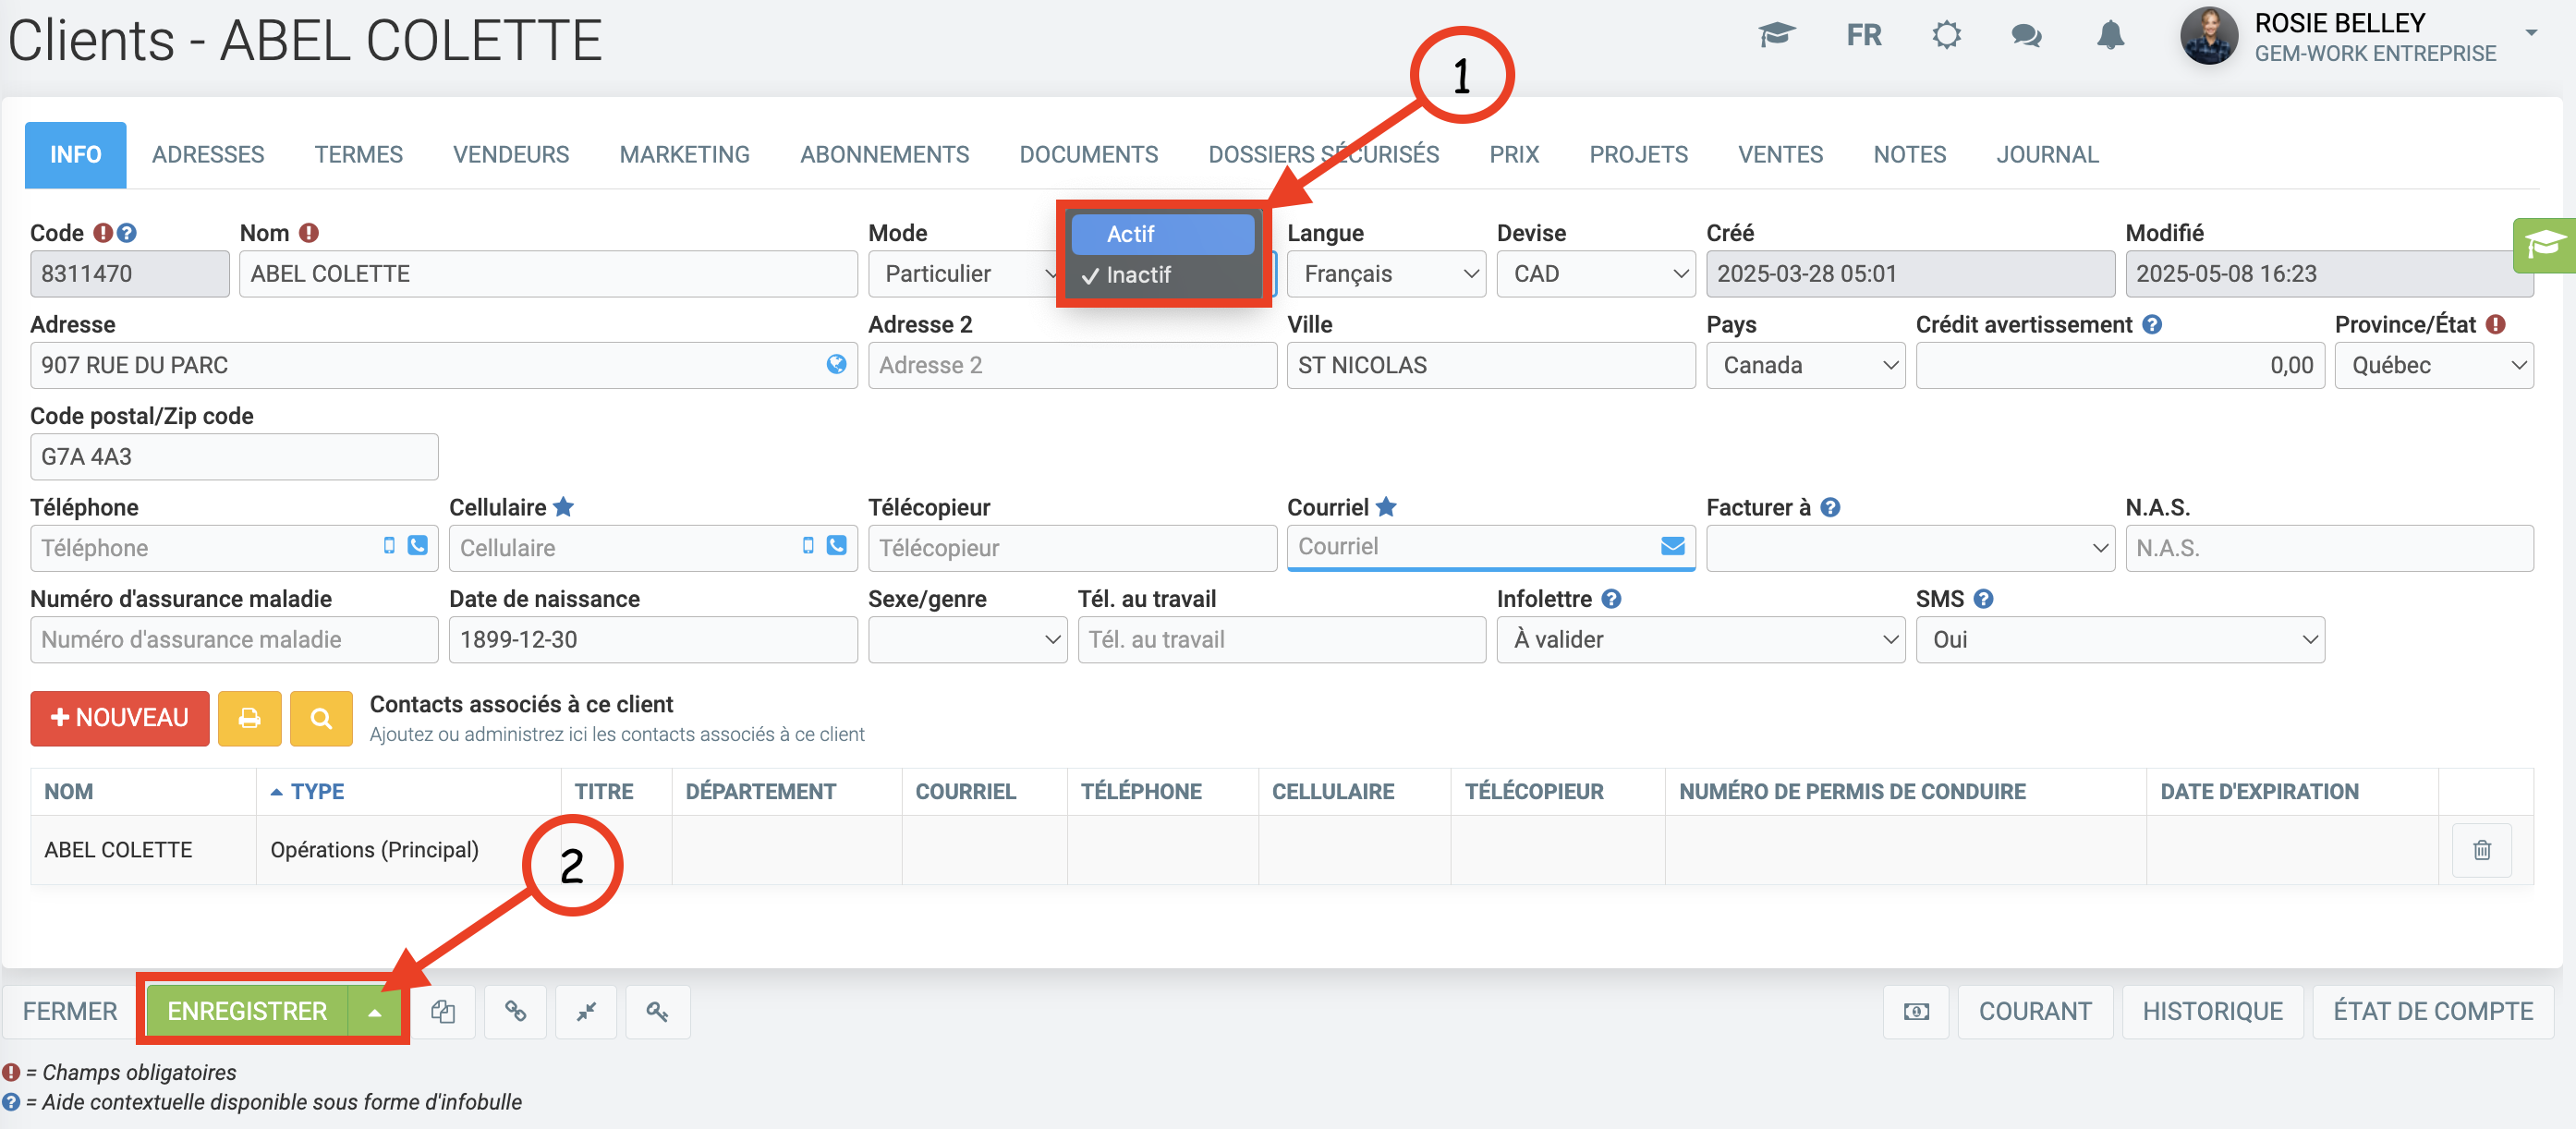
Task: Open the NOTES tab
Action: coord(1909,155)
